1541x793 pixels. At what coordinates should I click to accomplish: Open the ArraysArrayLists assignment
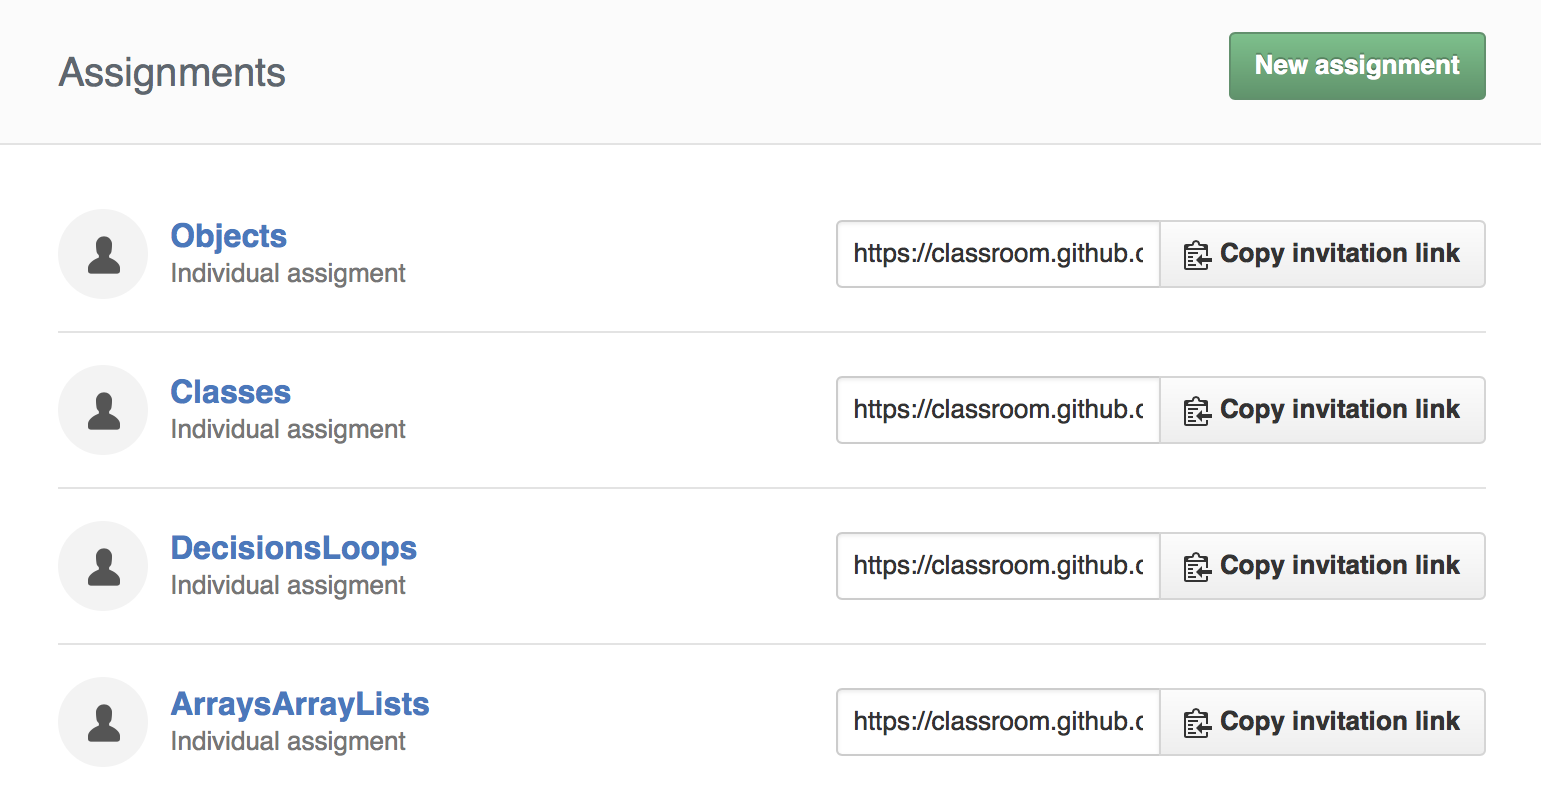300,704
